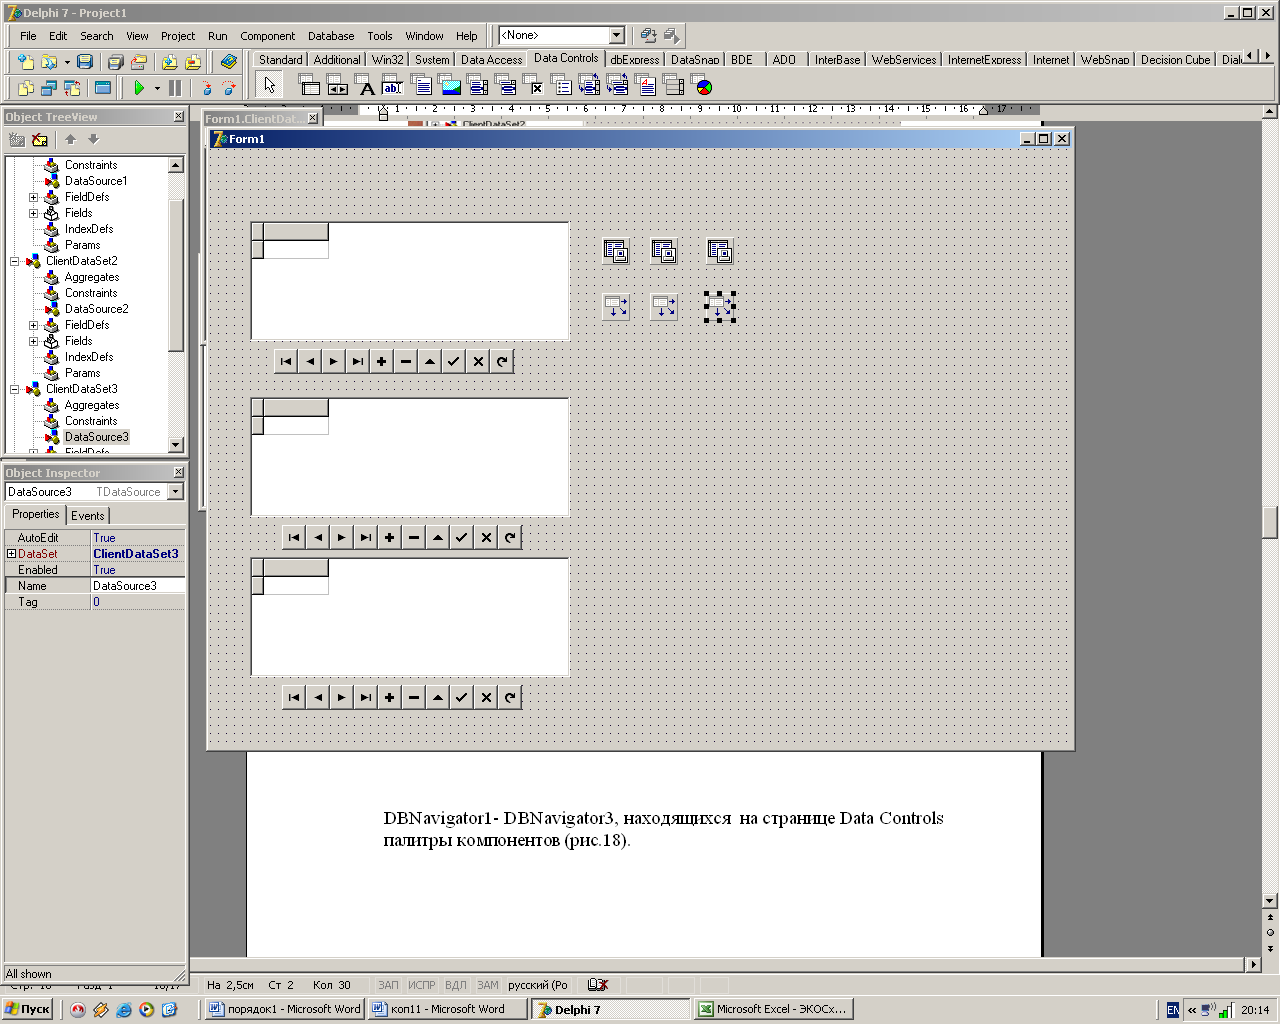Open the Component menu
The width and height of the screenshot is (1280, 1024).
point(267,36)
